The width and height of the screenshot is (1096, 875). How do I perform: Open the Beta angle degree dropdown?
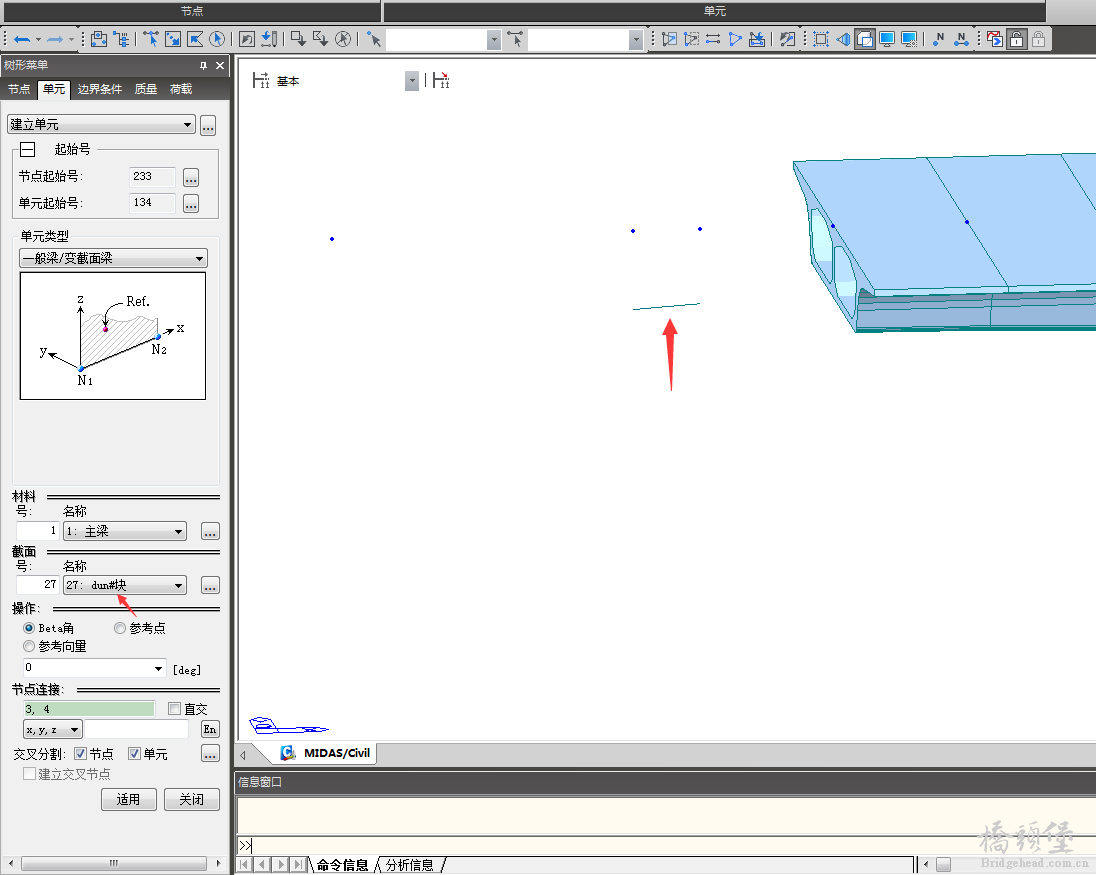(159, 668)
